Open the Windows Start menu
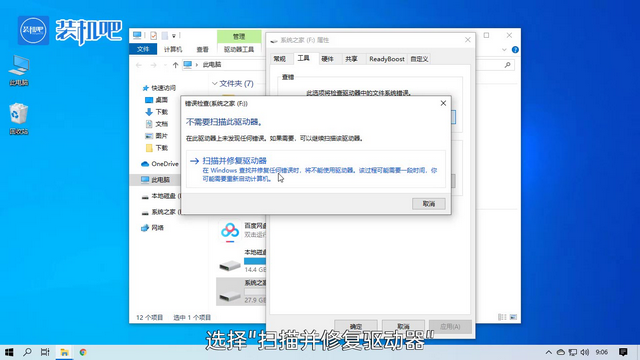The image size is (640, 360). point(9,352)
